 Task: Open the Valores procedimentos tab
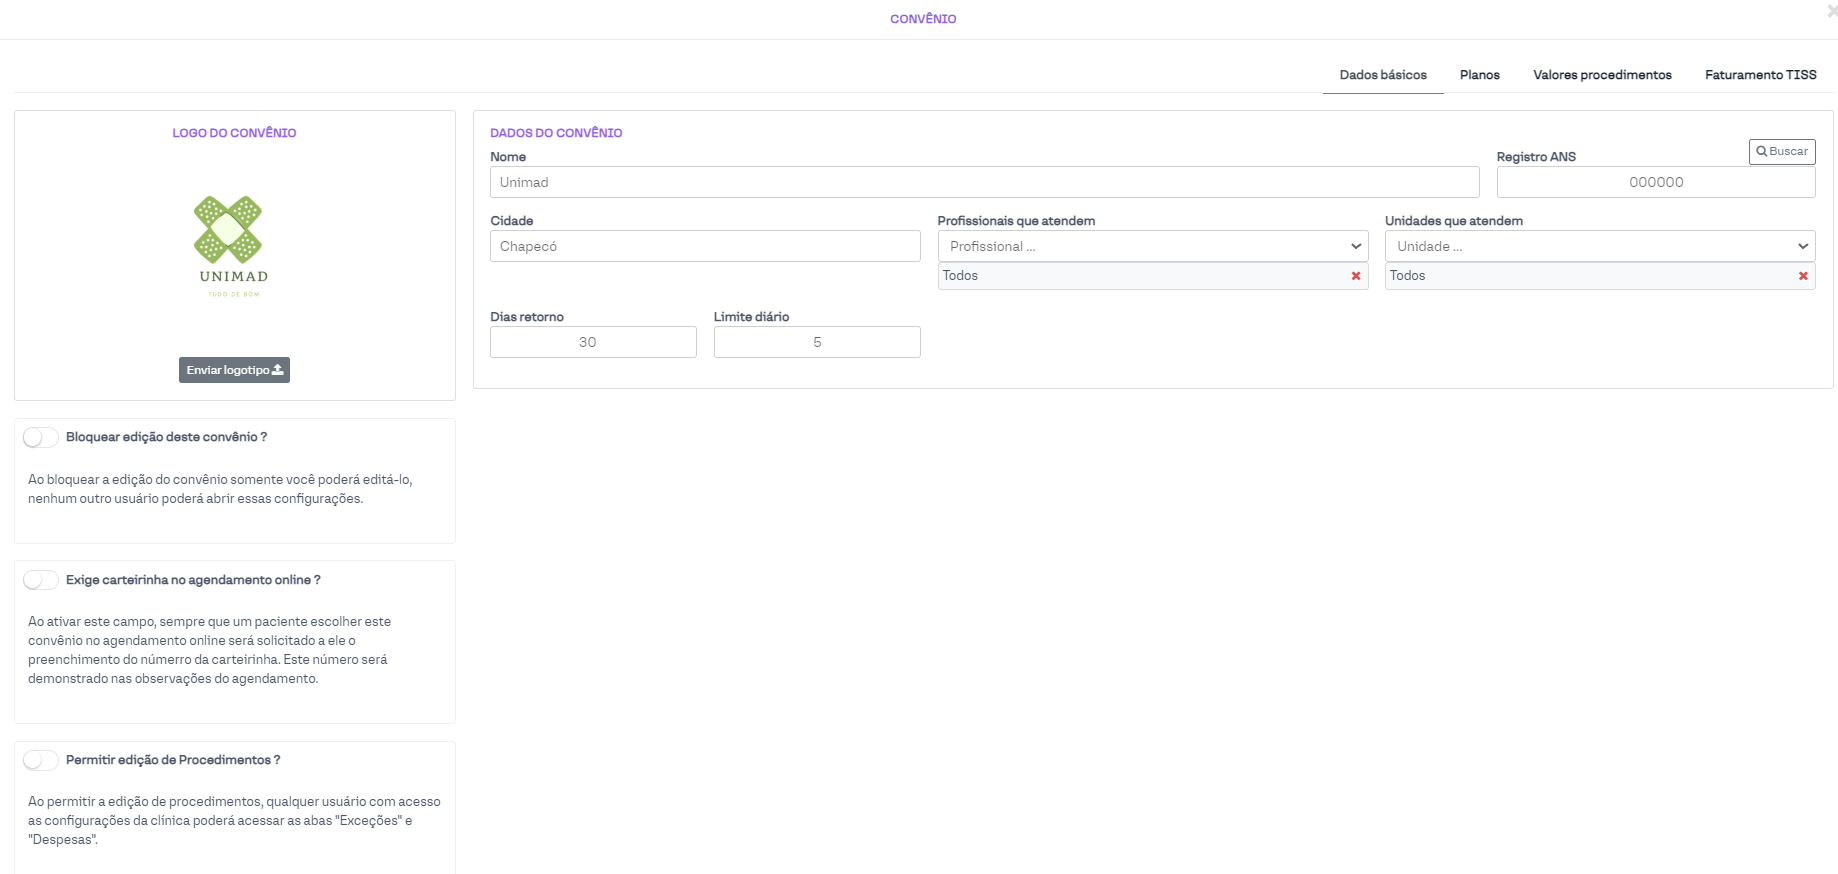click(1602, 75)
